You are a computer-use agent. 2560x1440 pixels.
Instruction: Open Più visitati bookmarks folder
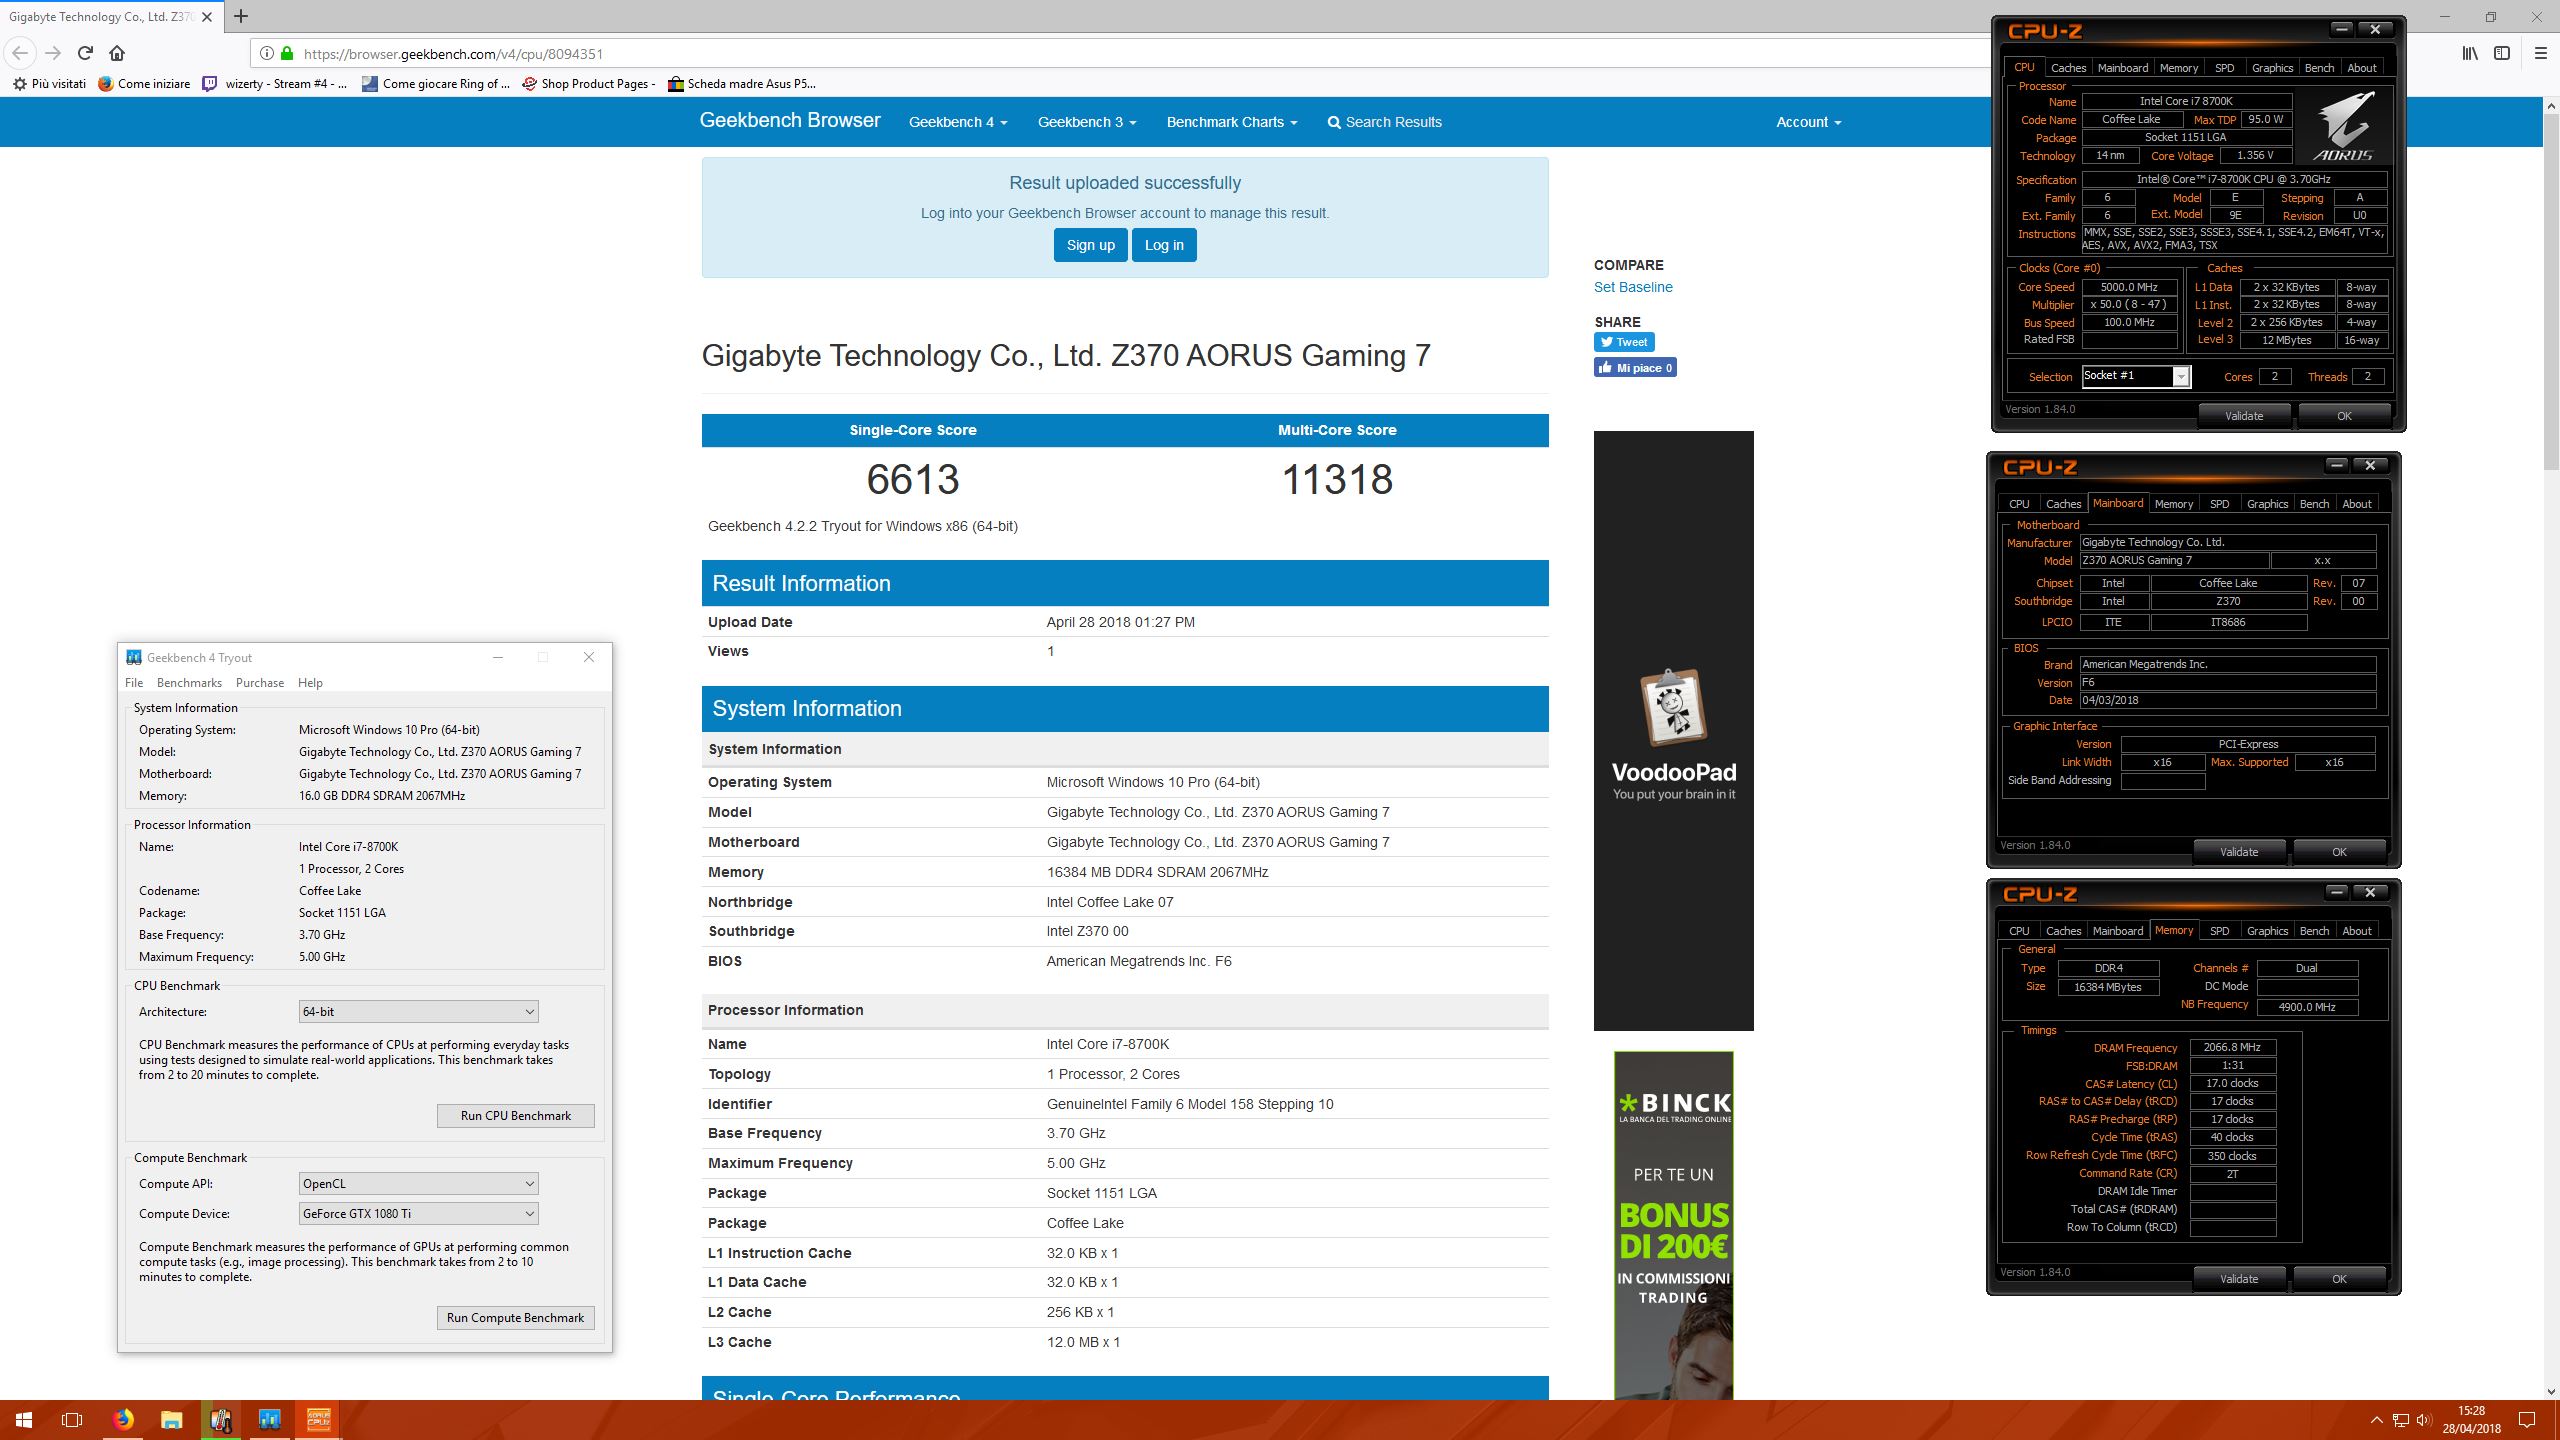49,84
